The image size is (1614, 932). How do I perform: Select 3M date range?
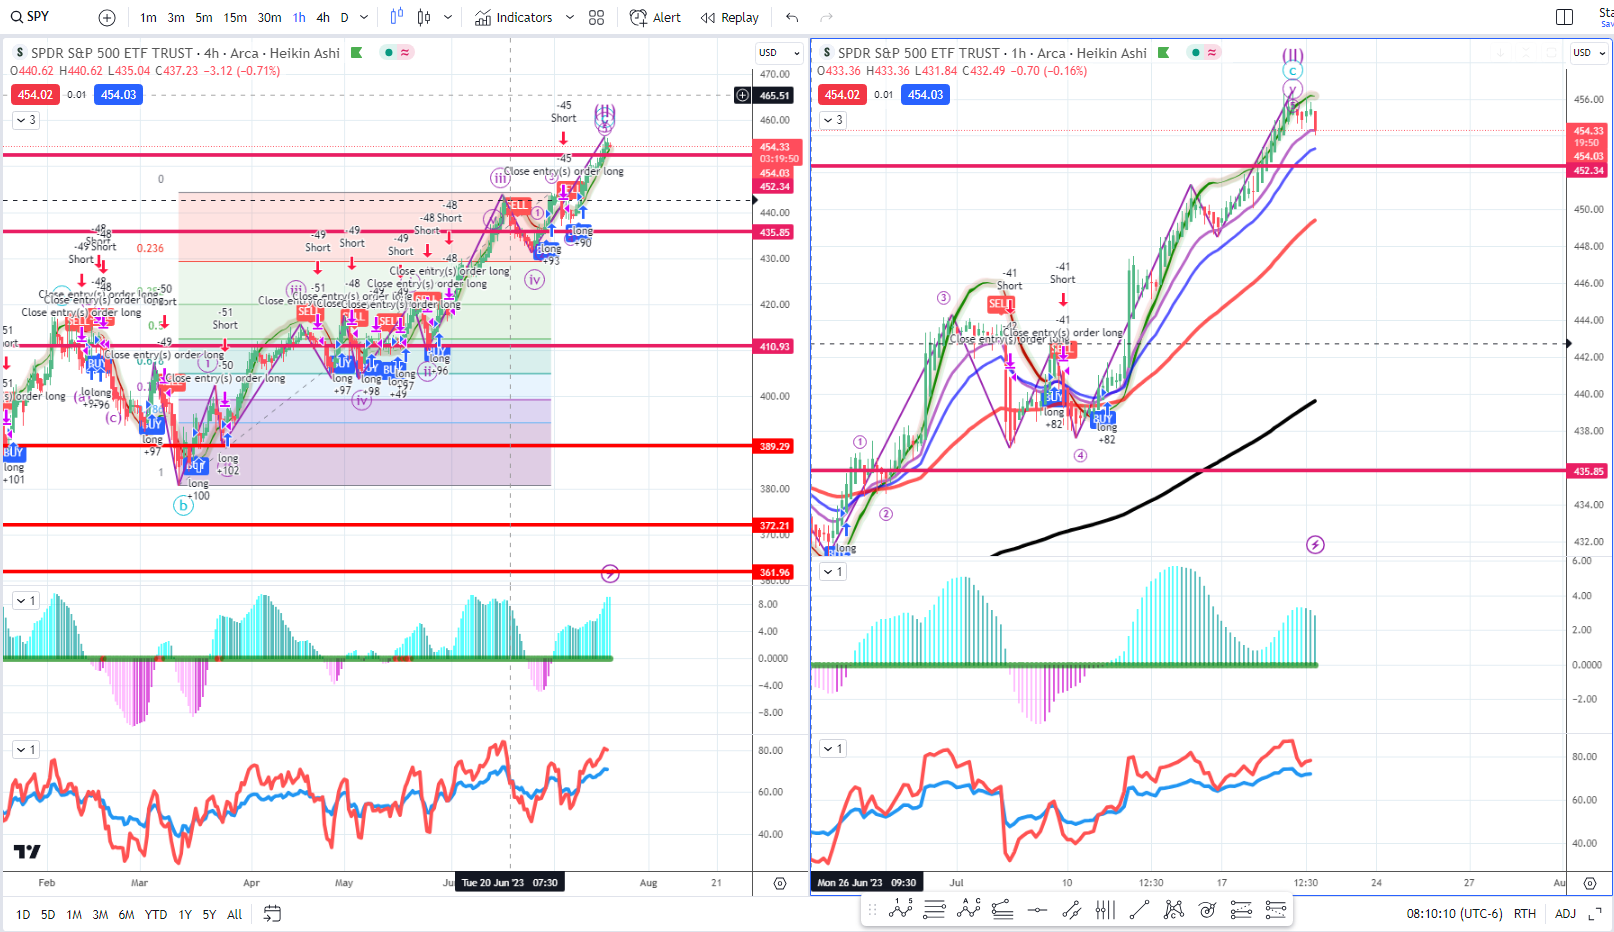pyautogui.click(x=100, y=914)
